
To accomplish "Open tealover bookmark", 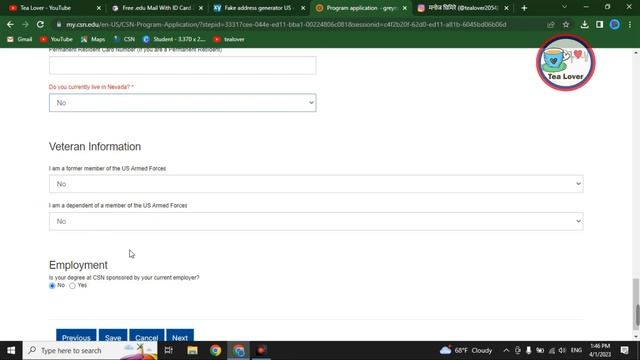I will (x=229, y=39).
